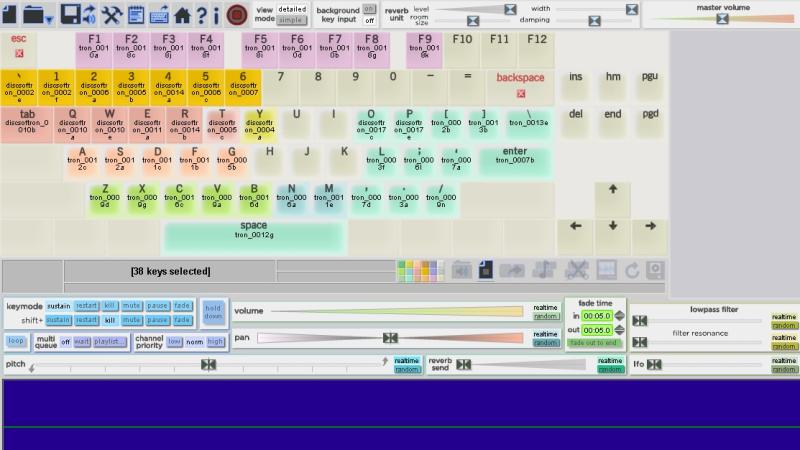Set channel priority to high

(x=215, y=341)
